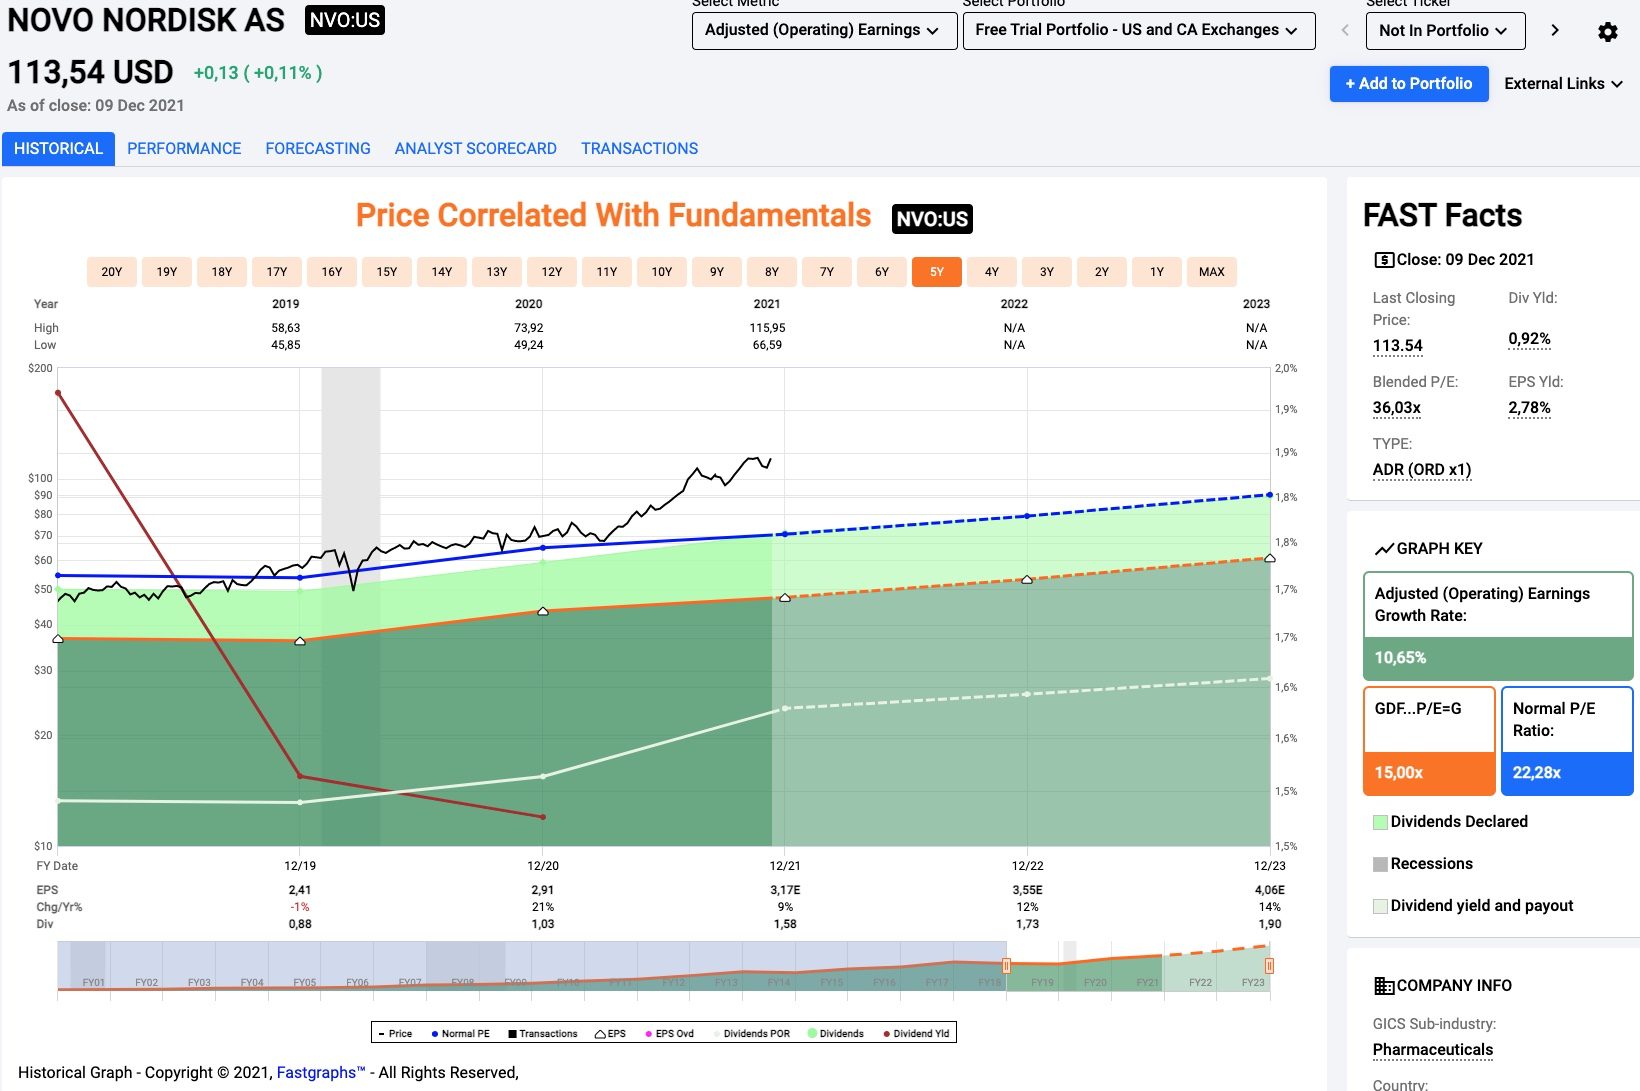The height and width of the screenshot is (1091, 1640).
Task: Toggle the EPS Ovd legend entry
Action: pyautogui.click(x=669, y=1033)
